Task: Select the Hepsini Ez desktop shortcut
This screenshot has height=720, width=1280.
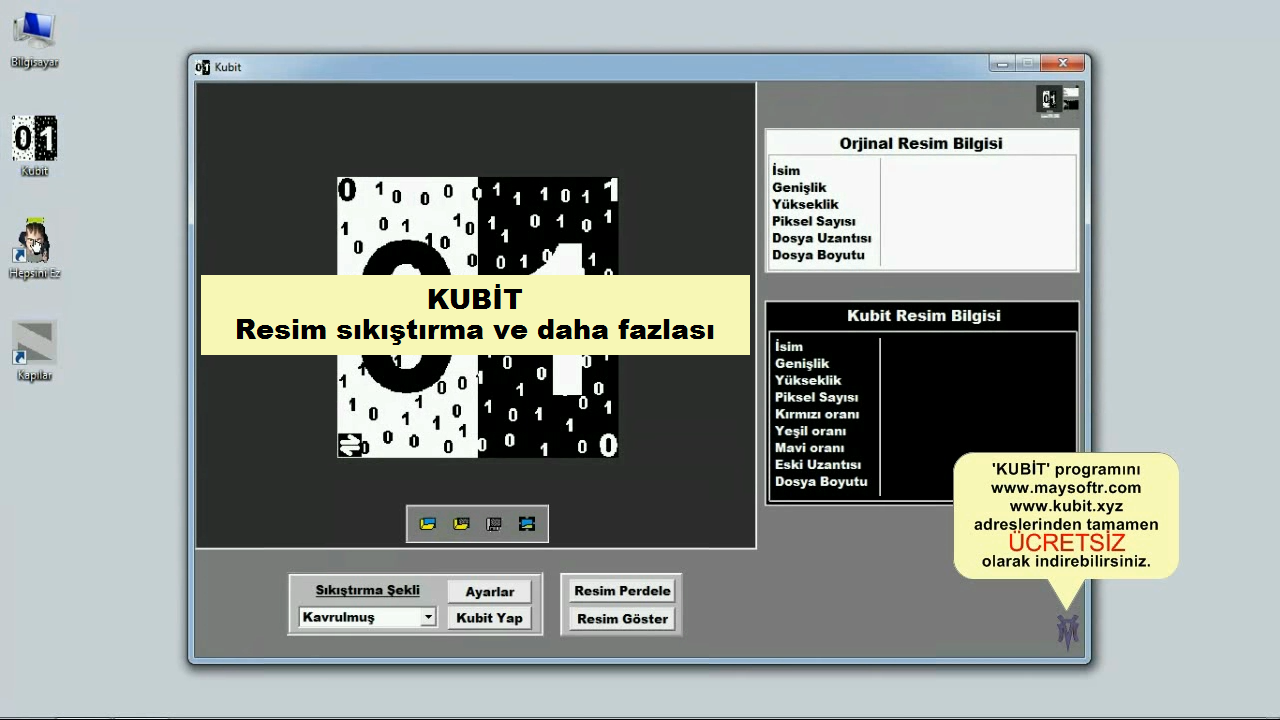Action: point(34,249)
